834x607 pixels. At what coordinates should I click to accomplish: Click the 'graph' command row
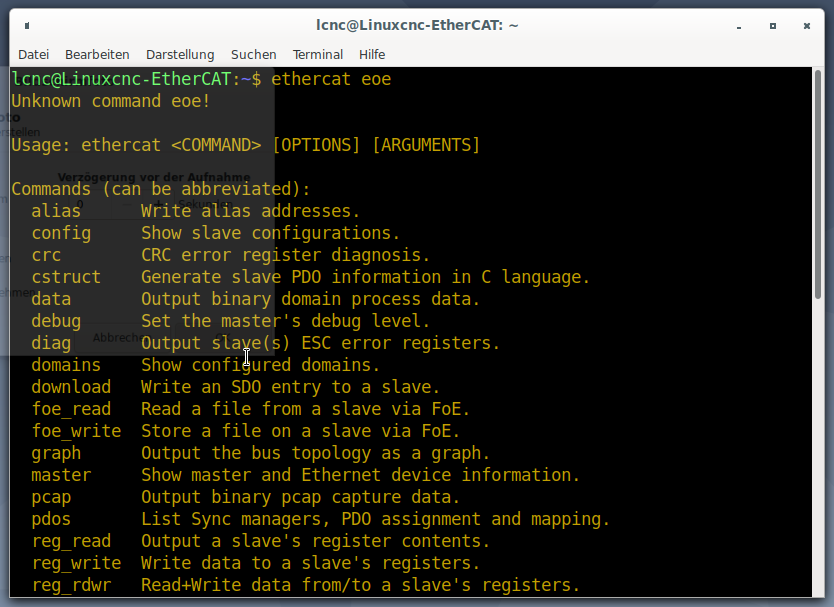(261, 453)
